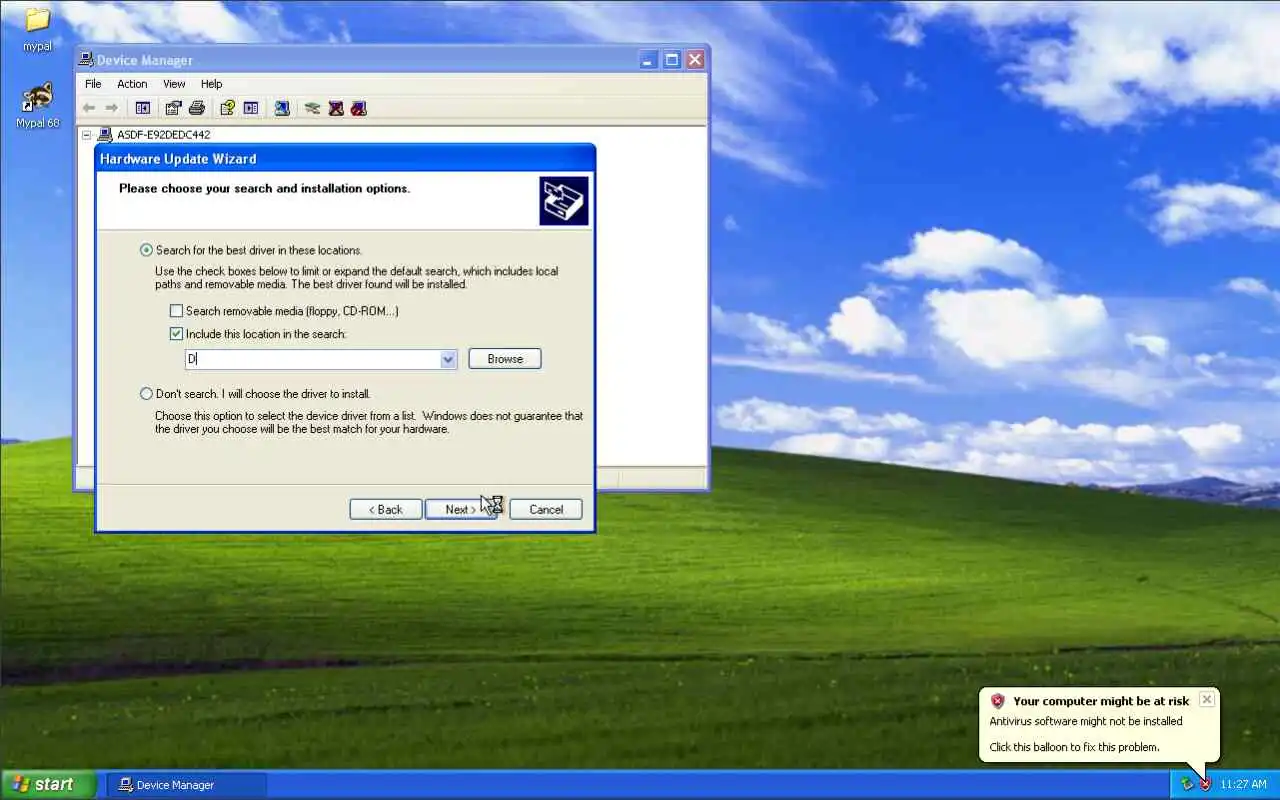Enable 'Search removable media' checkbox

[177, 311]
